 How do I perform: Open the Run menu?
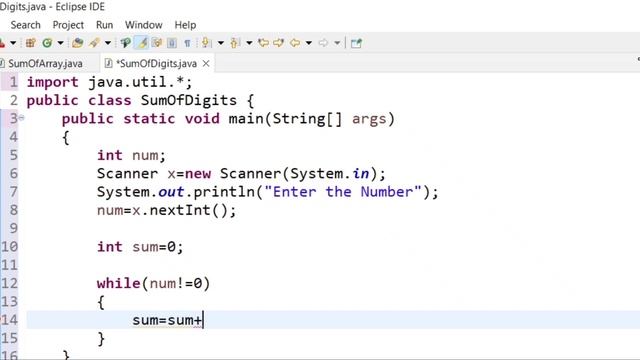coord(104,25)
